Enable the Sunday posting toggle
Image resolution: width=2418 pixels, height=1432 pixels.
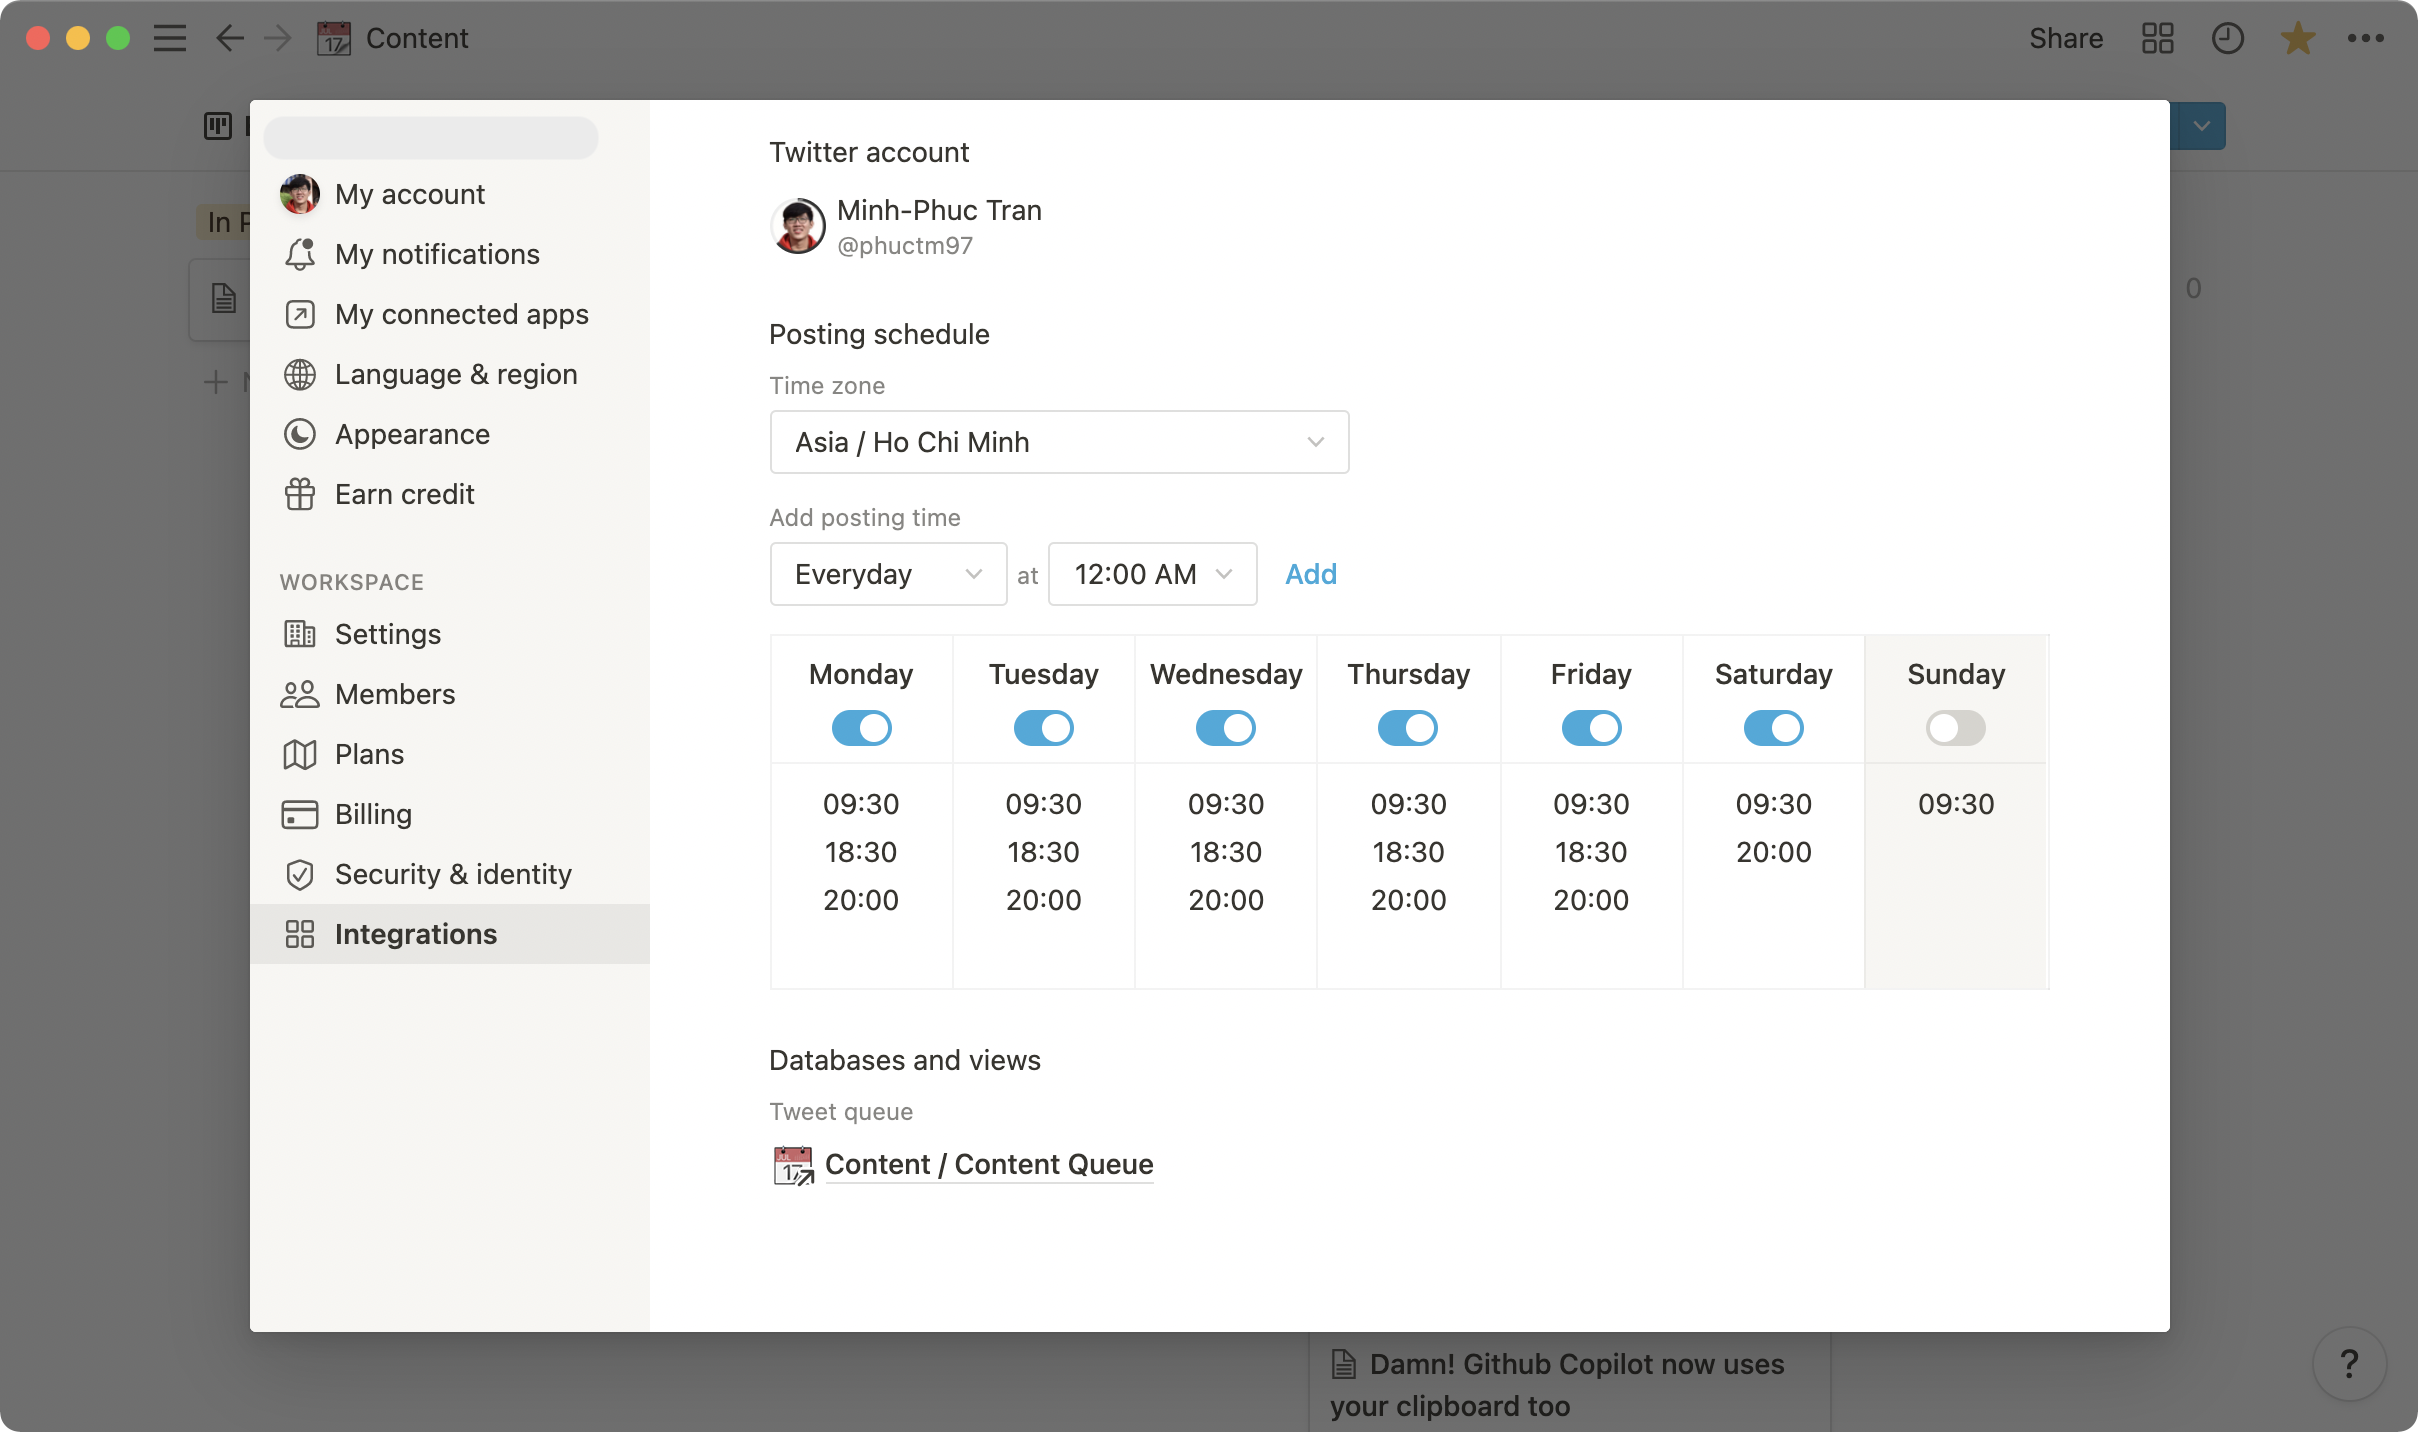(1955, 728)
